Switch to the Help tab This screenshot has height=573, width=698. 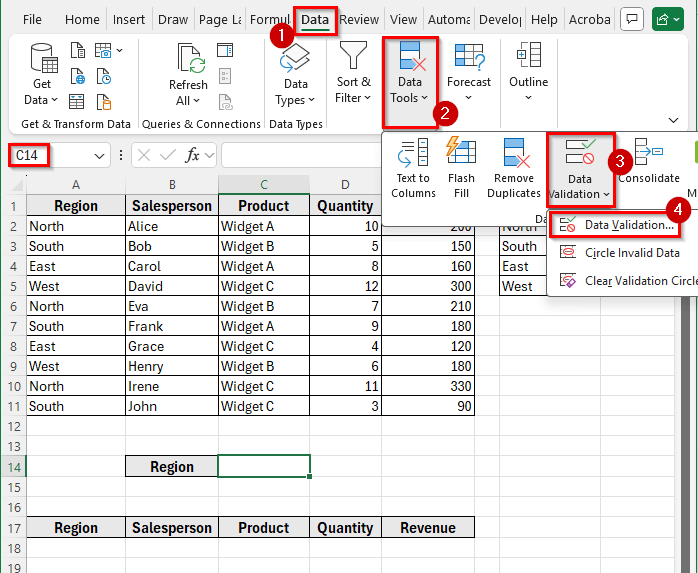544,20
